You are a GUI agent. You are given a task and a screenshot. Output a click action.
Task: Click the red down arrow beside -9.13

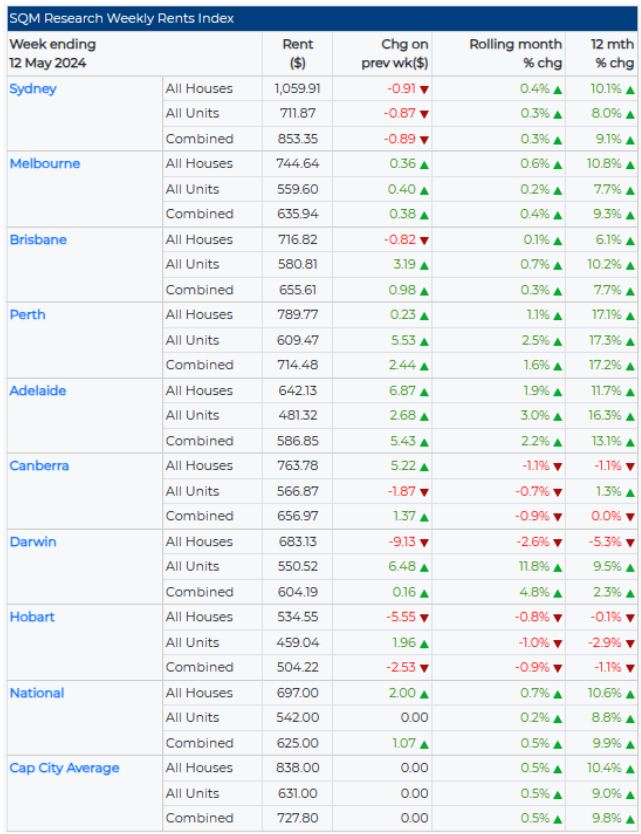click(x=424, y=542)
